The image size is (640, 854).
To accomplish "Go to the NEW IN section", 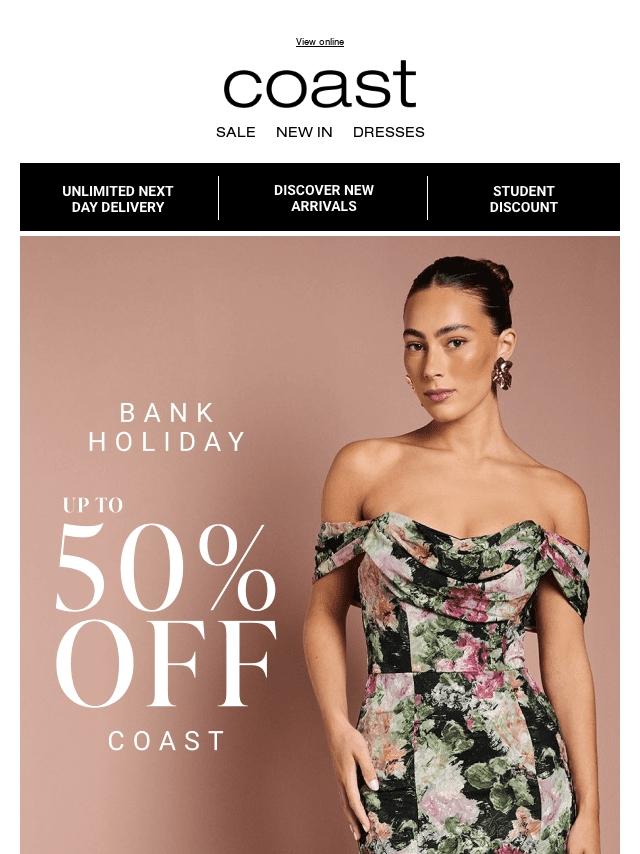I will [x=304, y=132].
